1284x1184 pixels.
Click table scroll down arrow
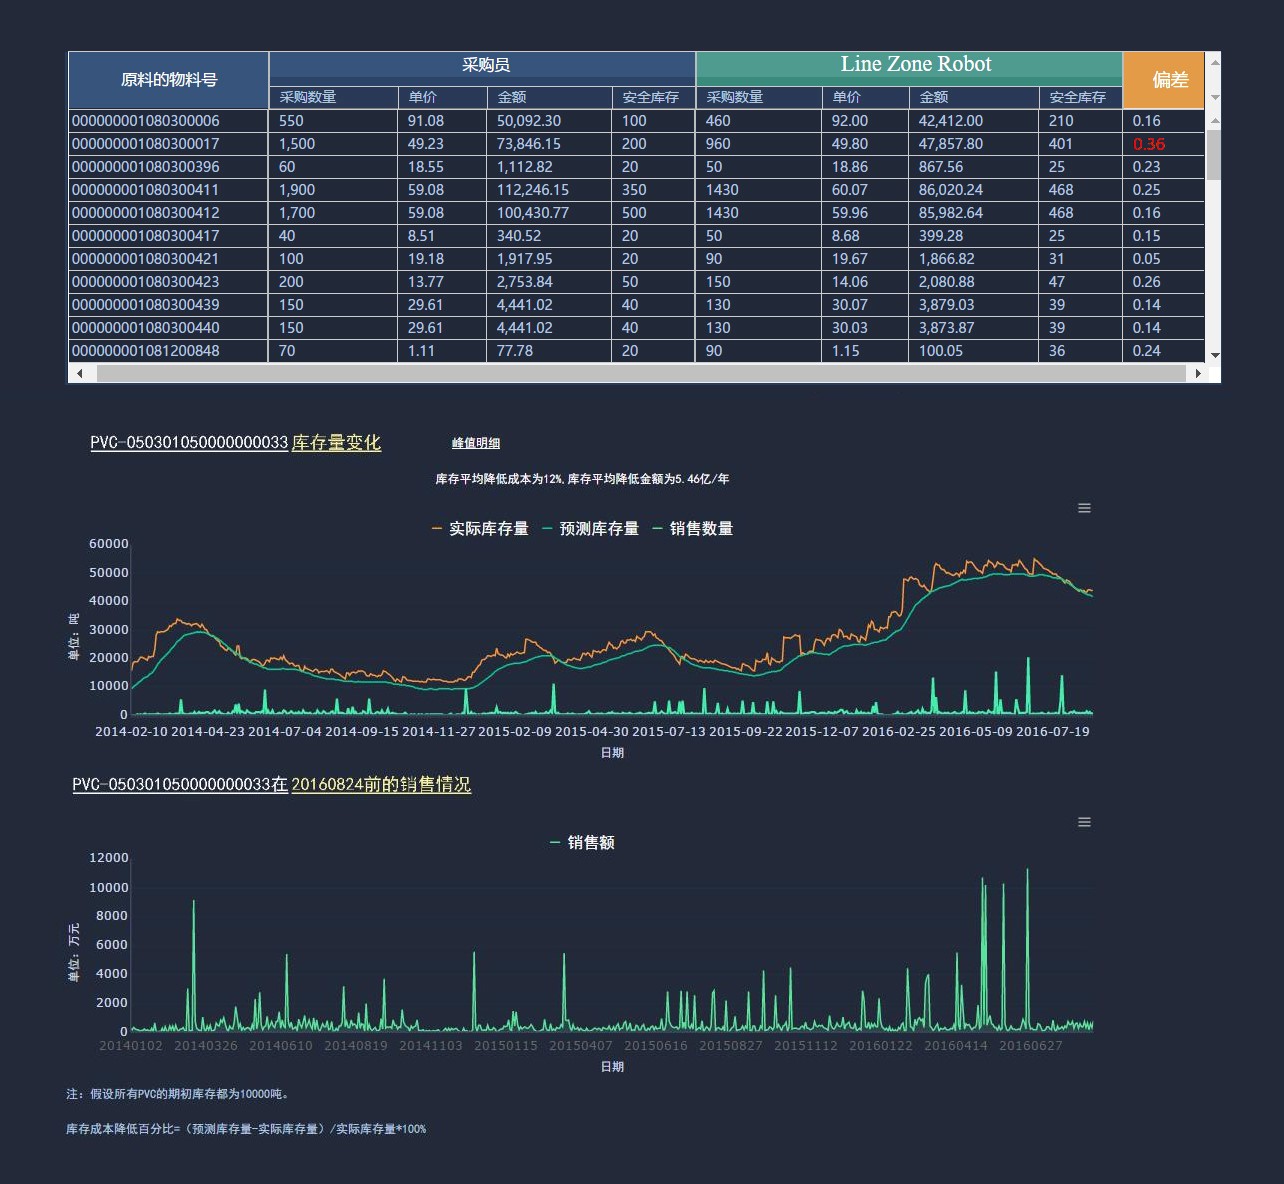[1214, 355]
